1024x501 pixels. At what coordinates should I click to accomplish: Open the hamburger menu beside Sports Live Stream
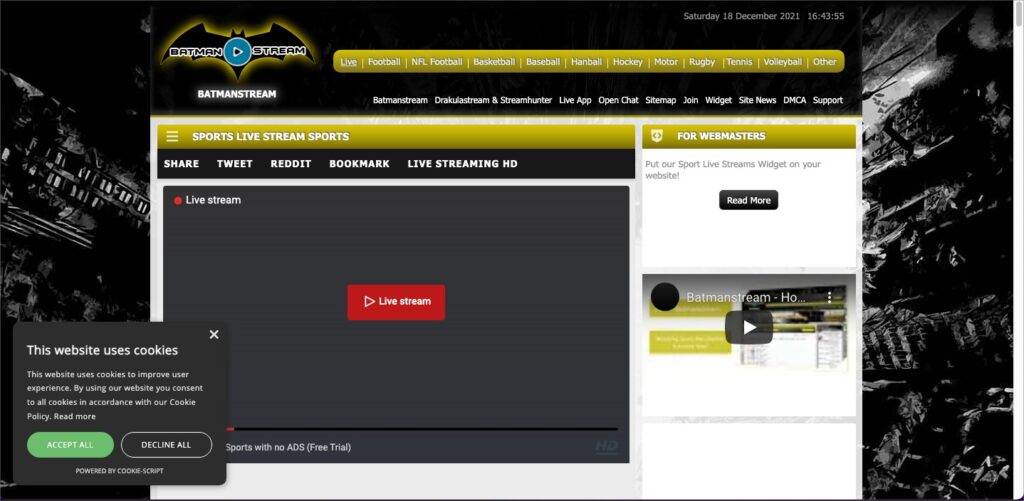coord(172,137)
